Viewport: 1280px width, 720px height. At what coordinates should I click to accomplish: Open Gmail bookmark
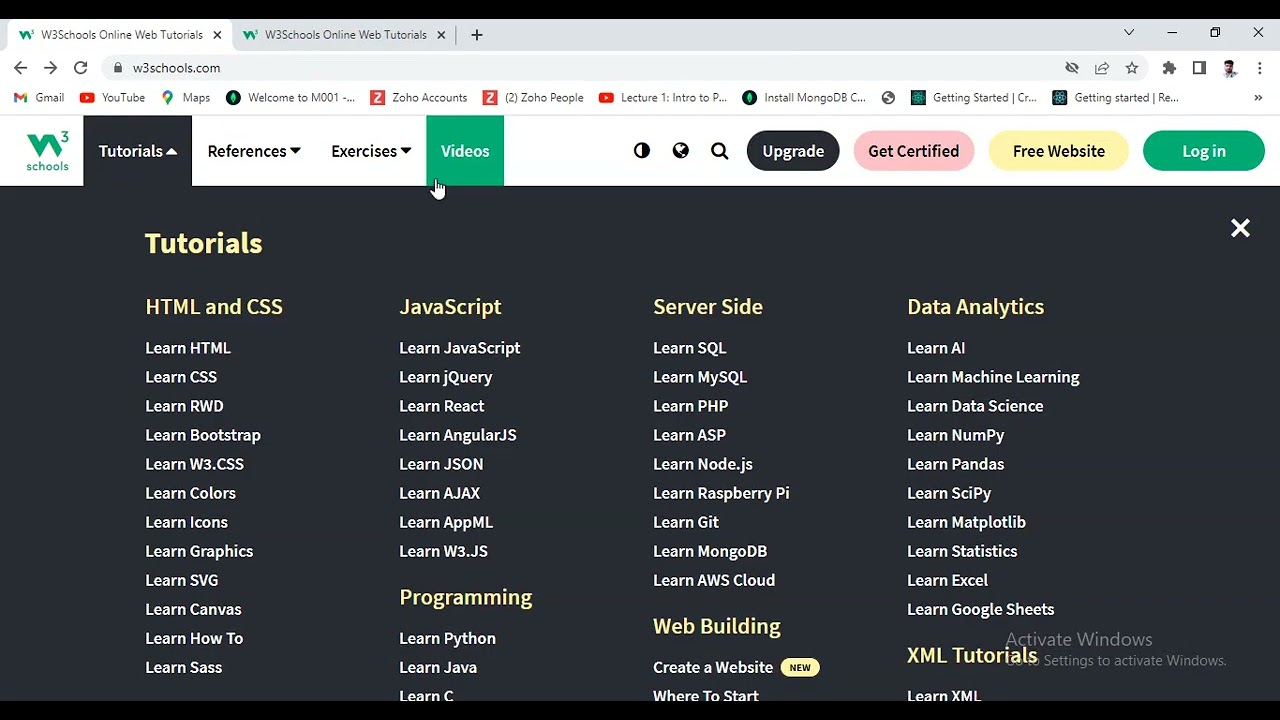coord(39,98)
